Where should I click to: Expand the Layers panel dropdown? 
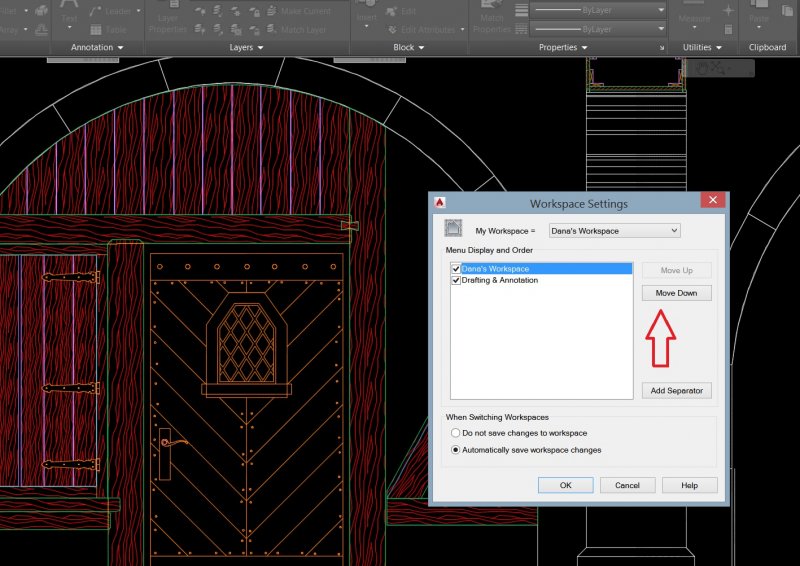pyautogui.click(x=247, y=47)
